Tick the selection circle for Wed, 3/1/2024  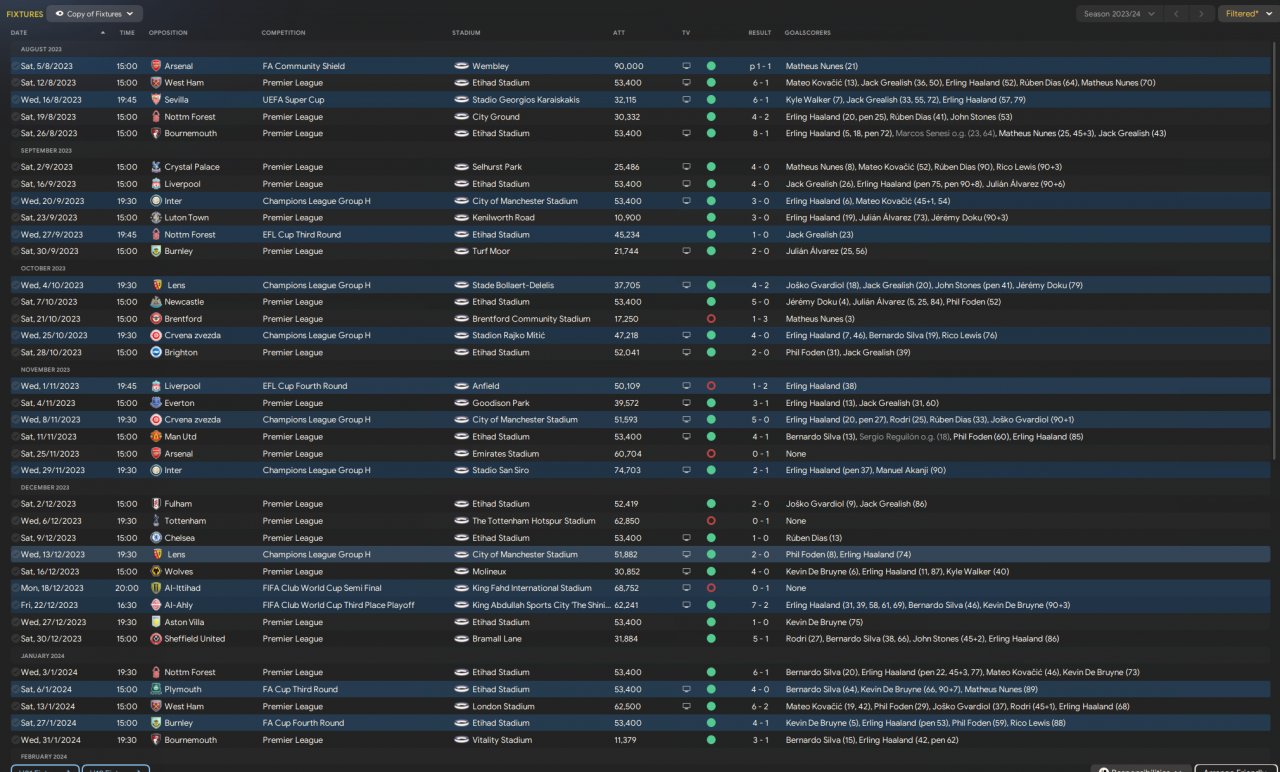(x=15, y=672)
